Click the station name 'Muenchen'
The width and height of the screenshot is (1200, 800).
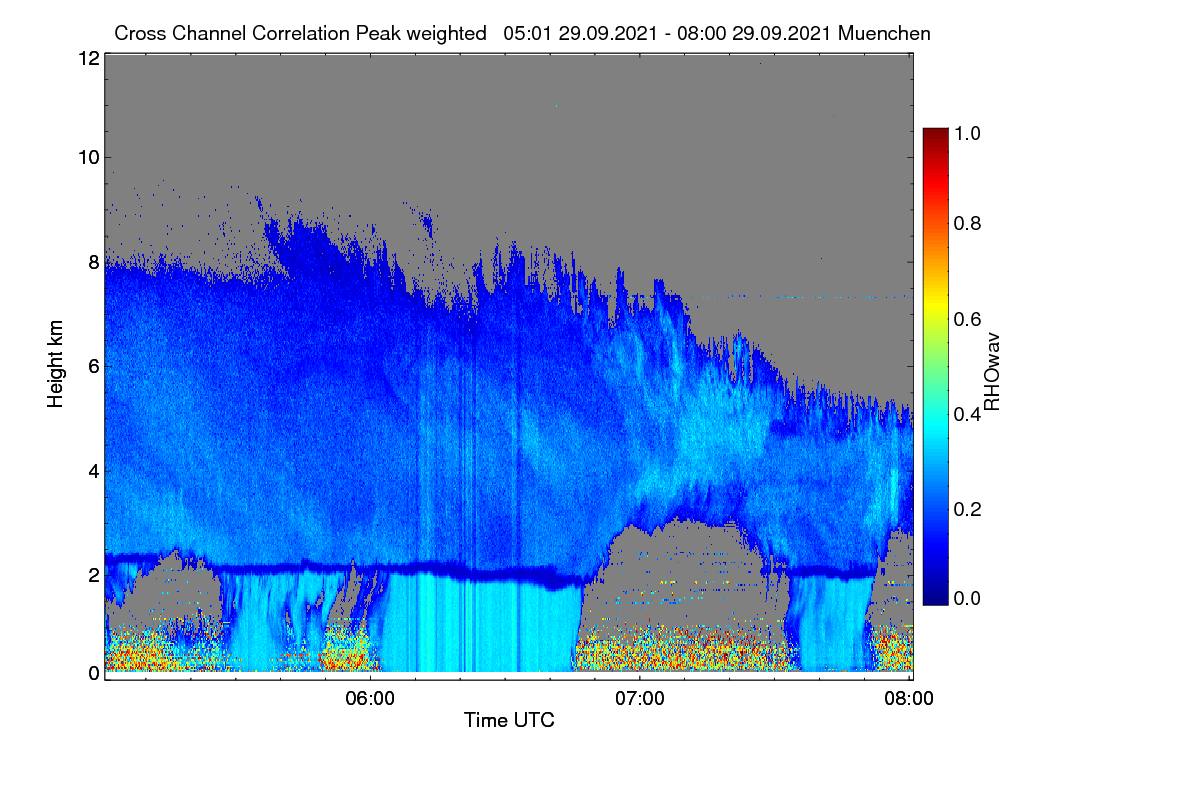[x=885, y=33]
